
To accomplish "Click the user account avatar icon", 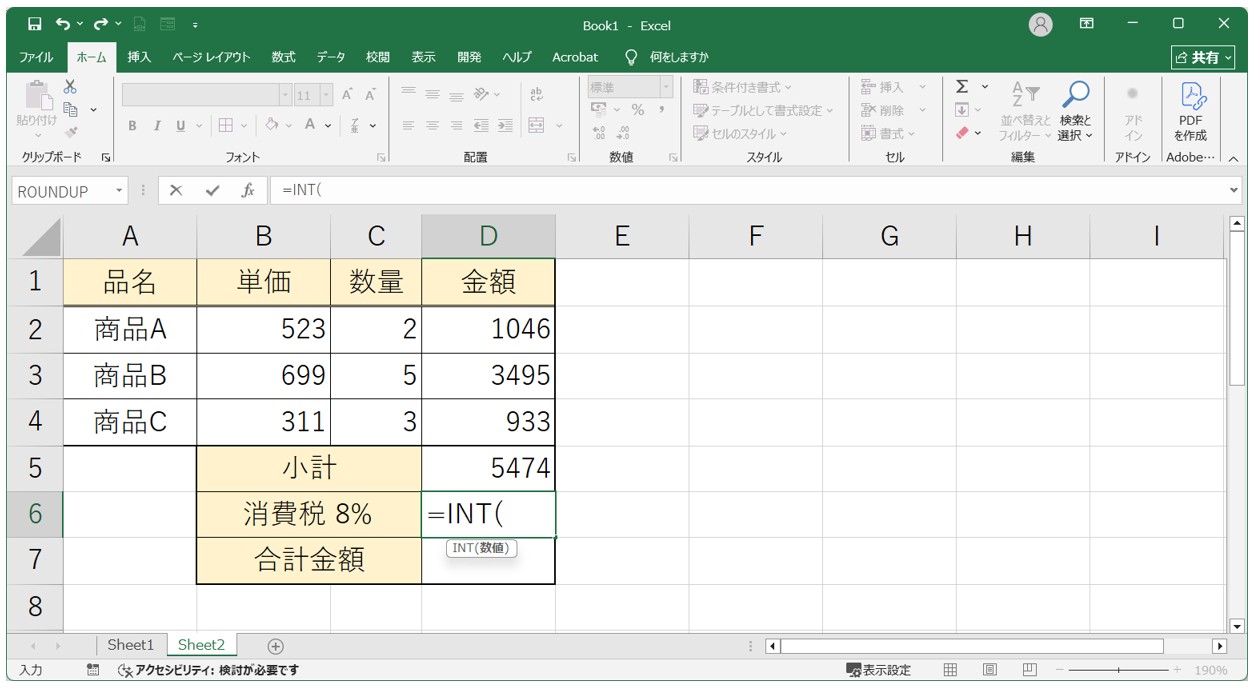I will pyautogui.click(x=1041, y=25).
